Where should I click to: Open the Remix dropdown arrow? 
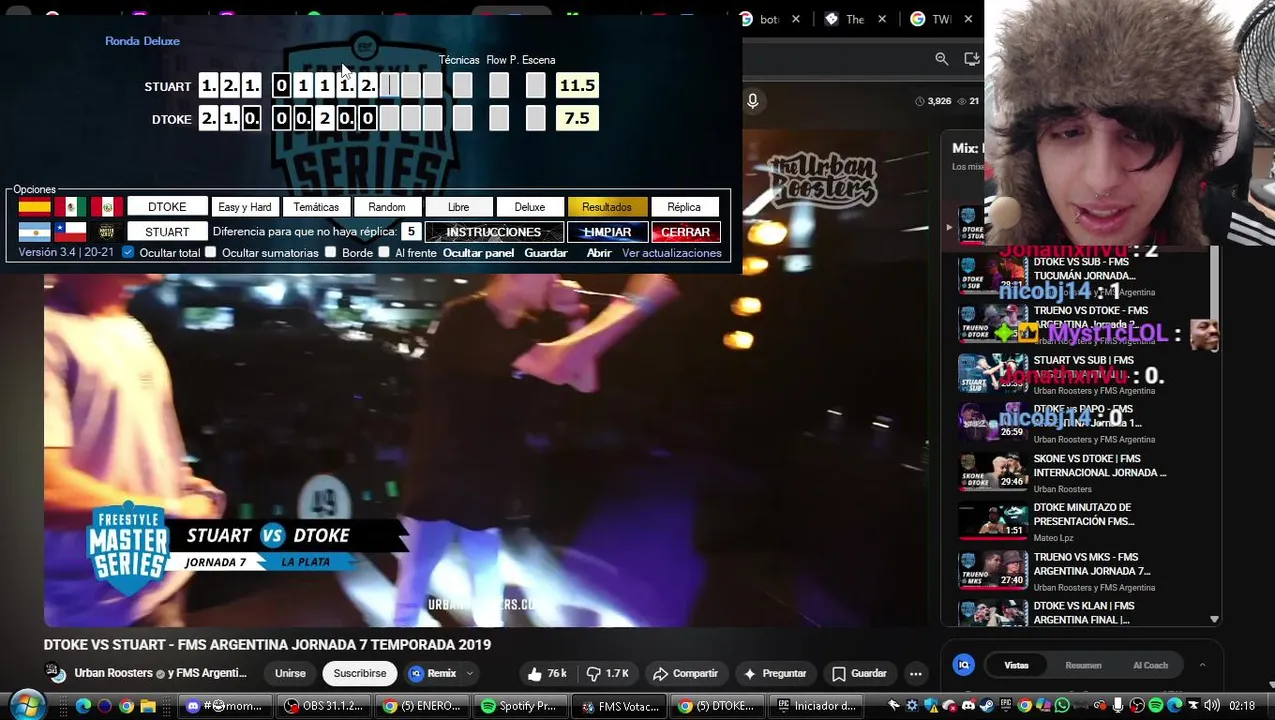[x=470, y=674]
